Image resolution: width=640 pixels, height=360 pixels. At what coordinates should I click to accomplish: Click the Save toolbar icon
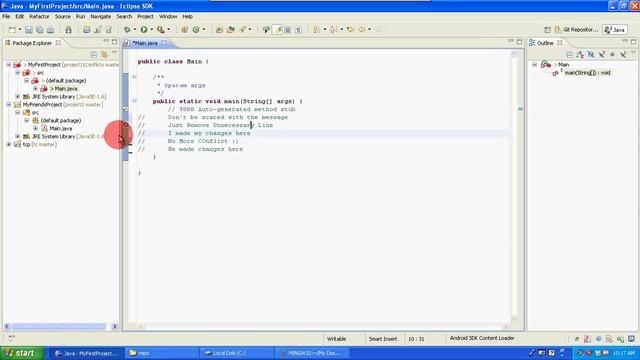[x=29, y=30]
